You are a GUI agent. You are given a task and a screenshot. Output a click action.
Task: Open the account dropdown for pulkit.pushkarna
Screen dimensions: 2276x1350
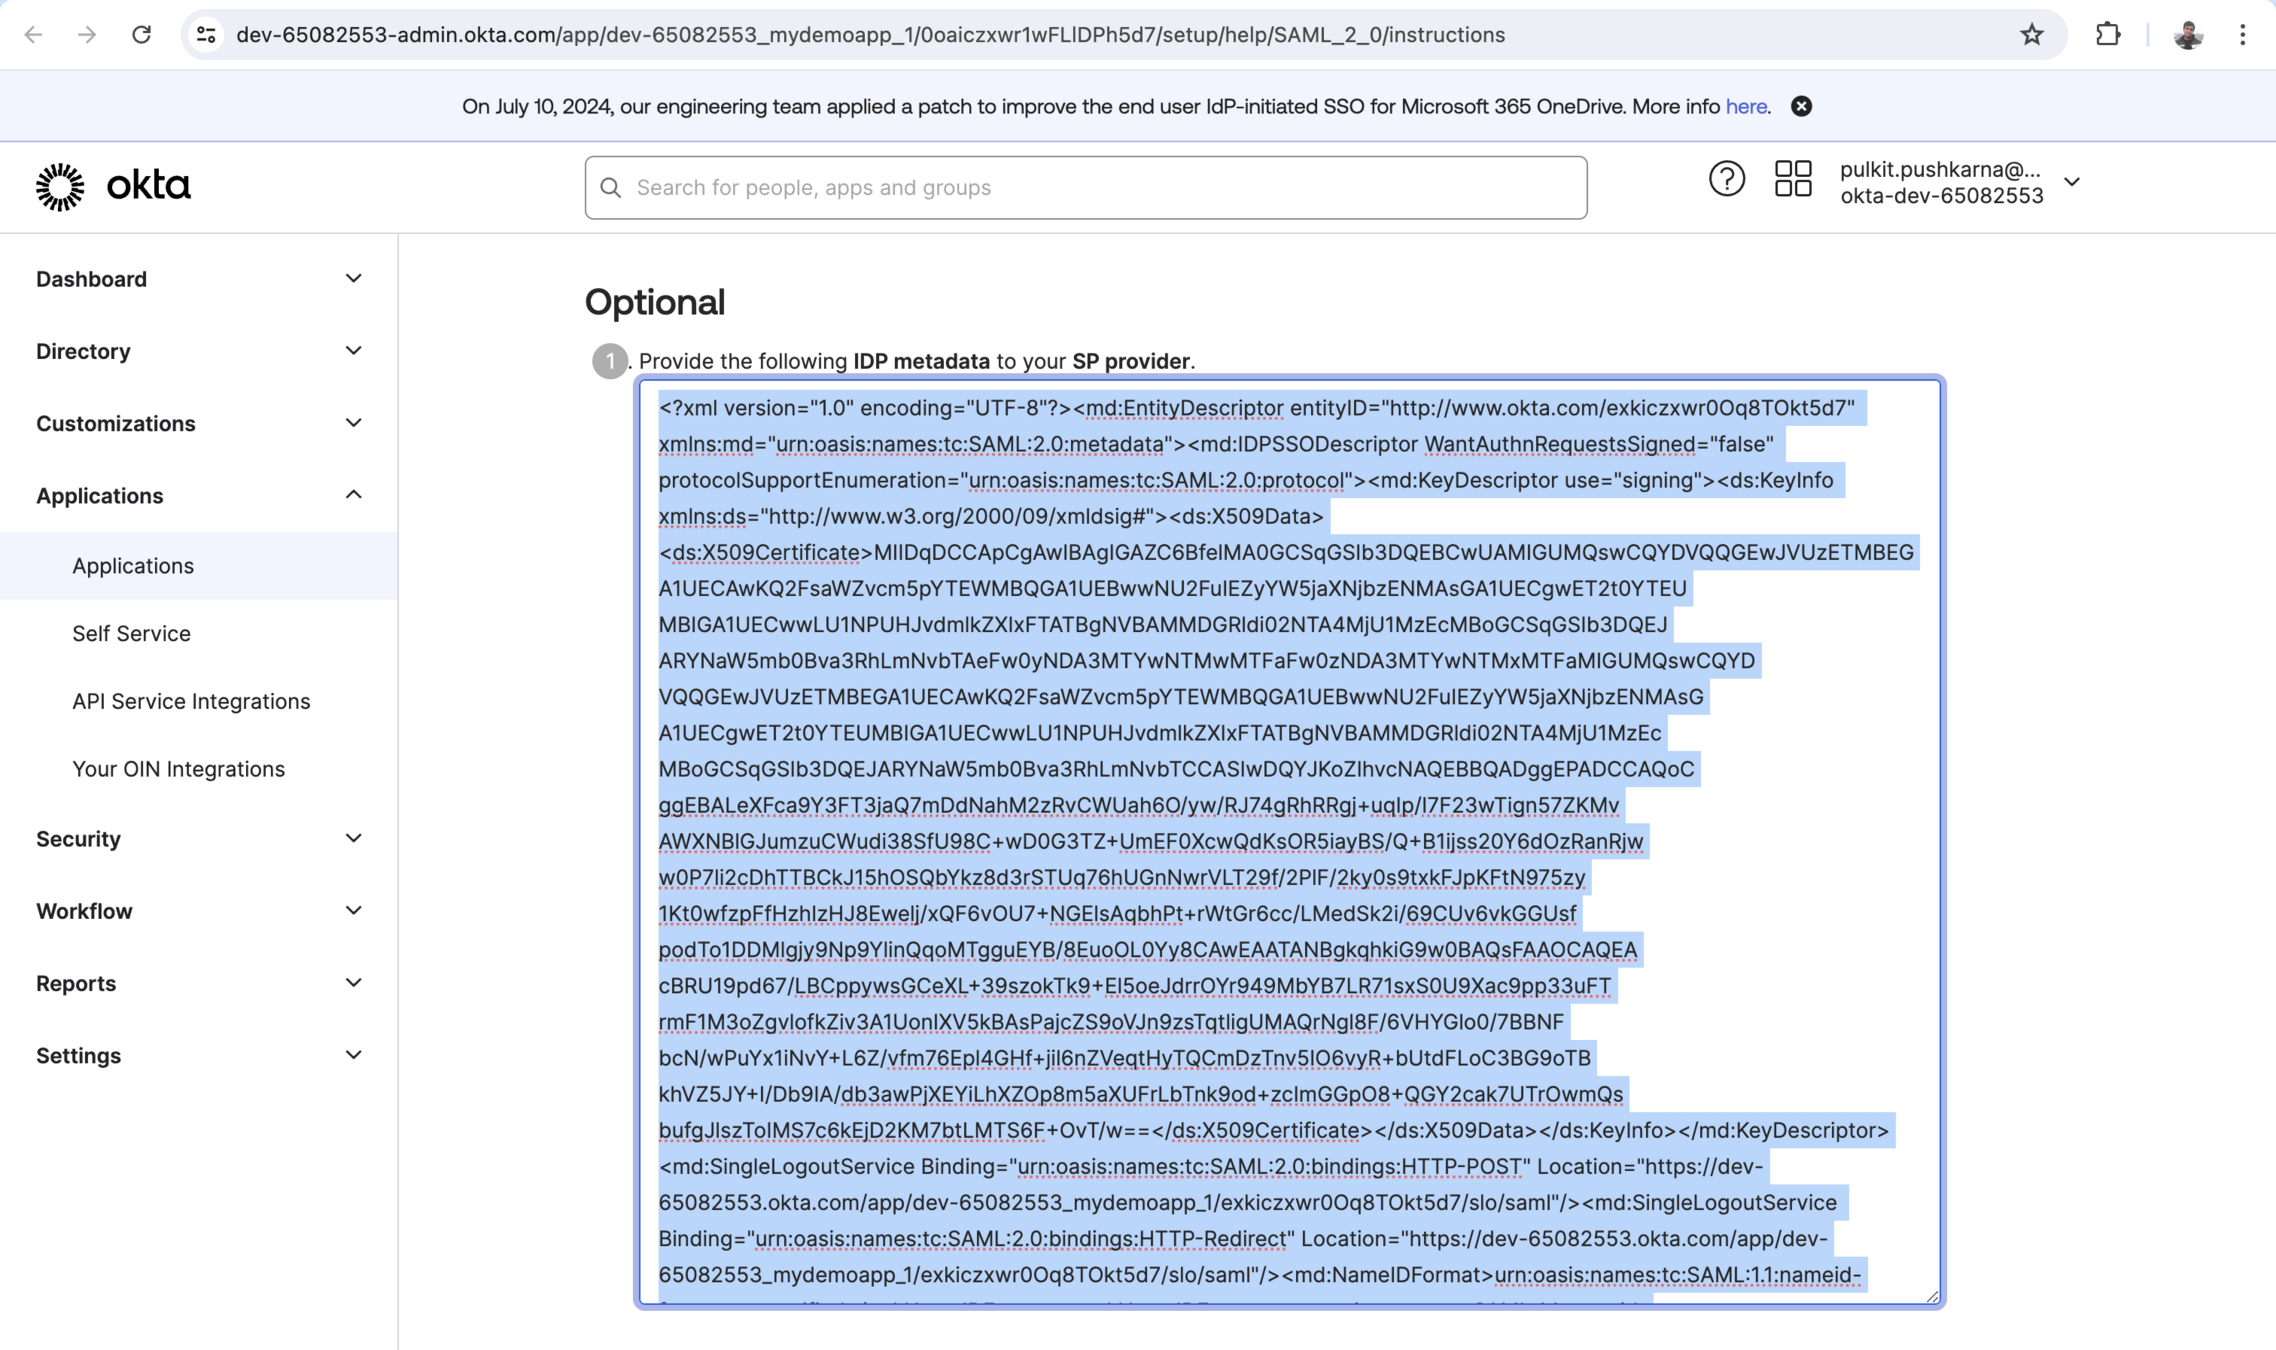tap(2071, 182)
